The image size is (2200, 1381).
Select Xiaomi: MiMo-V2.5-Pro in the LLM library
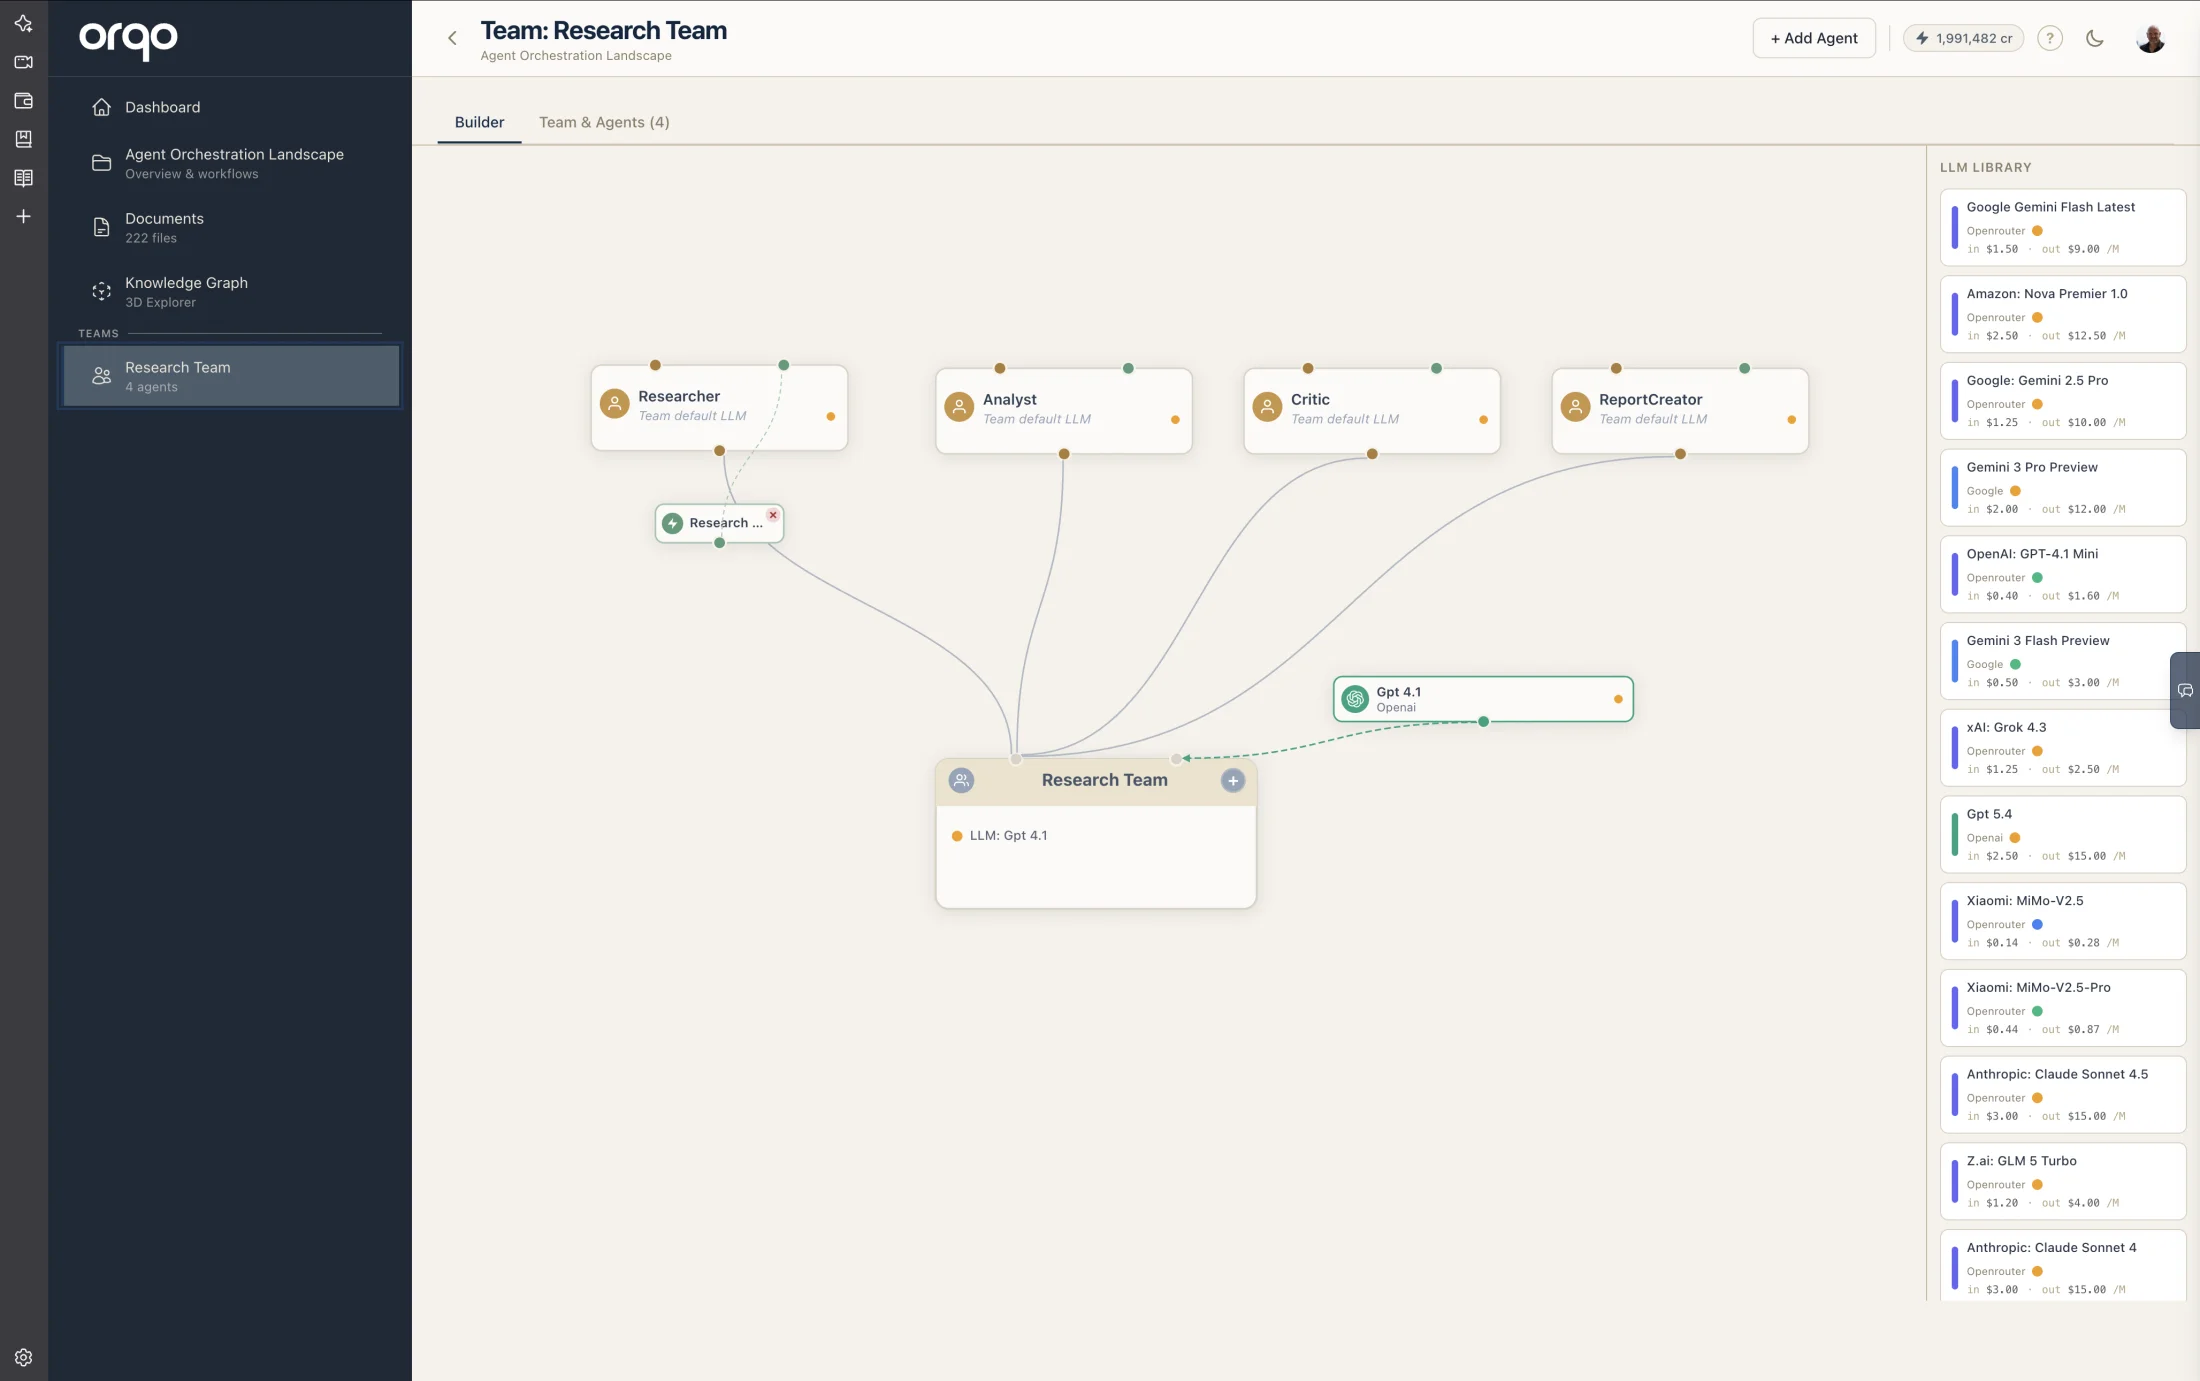(x=2062, y=1008)
